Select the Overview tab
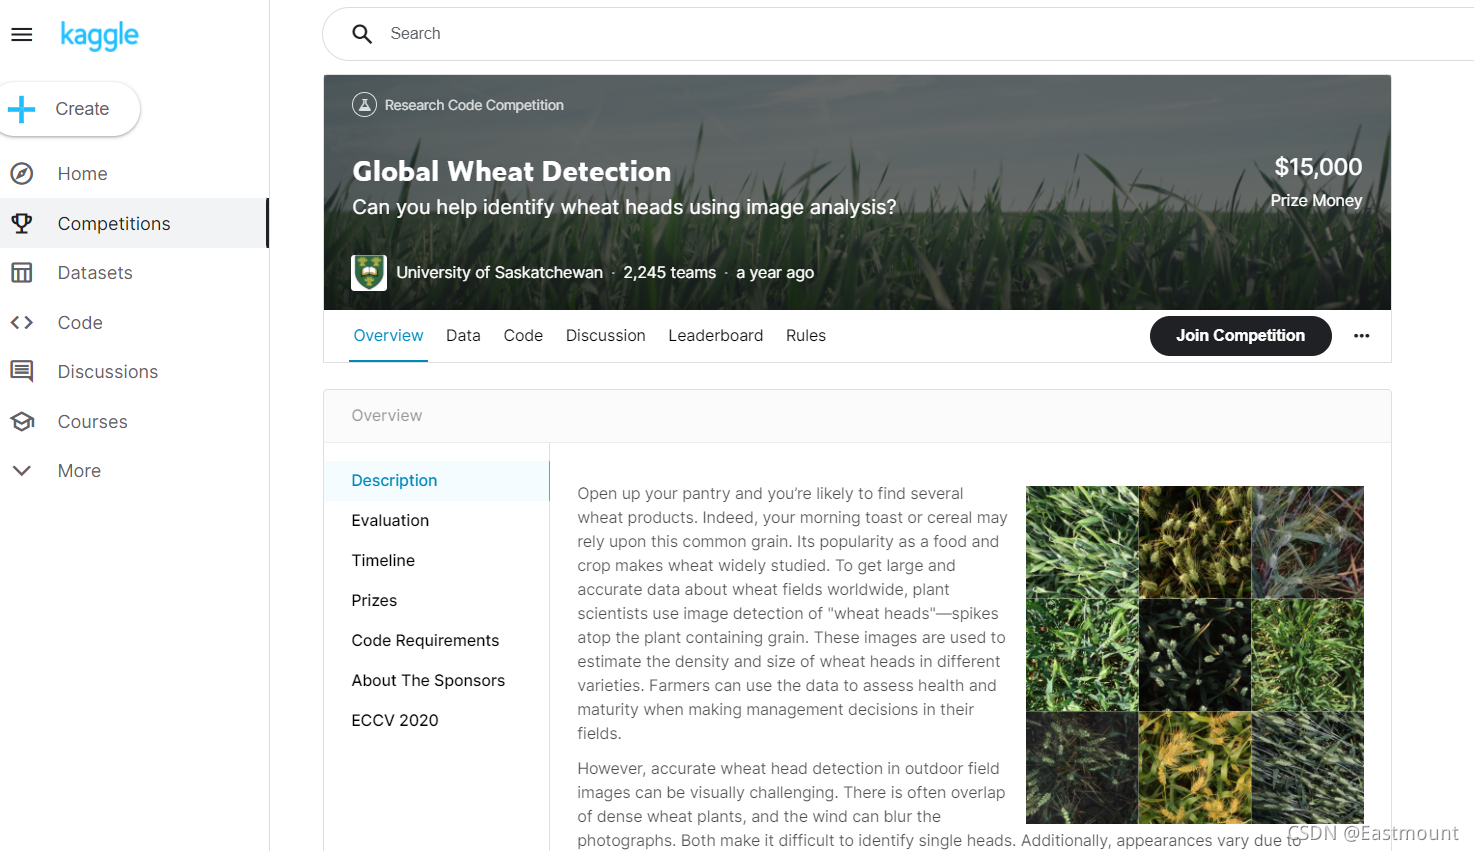Image resolution: width=1474 pixels, height=851 pixels. (x=388, y=336)
